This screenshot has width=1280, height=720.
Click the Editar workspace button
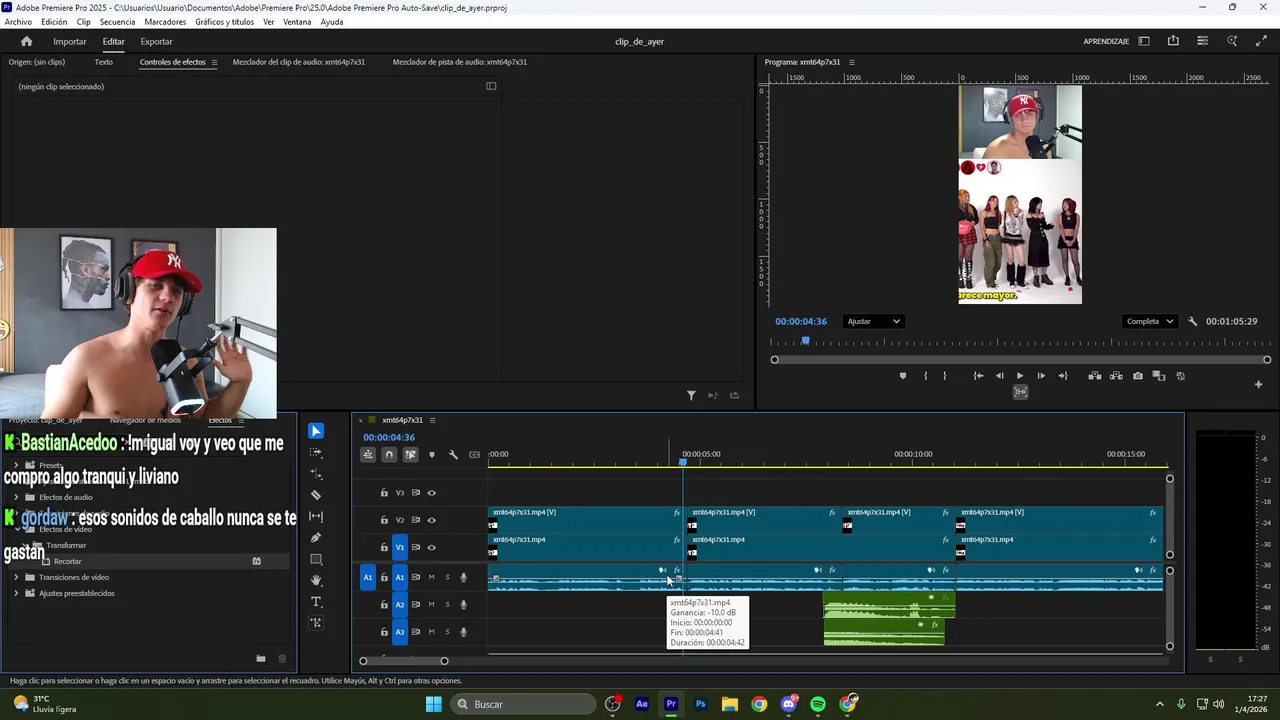point(113,42)
